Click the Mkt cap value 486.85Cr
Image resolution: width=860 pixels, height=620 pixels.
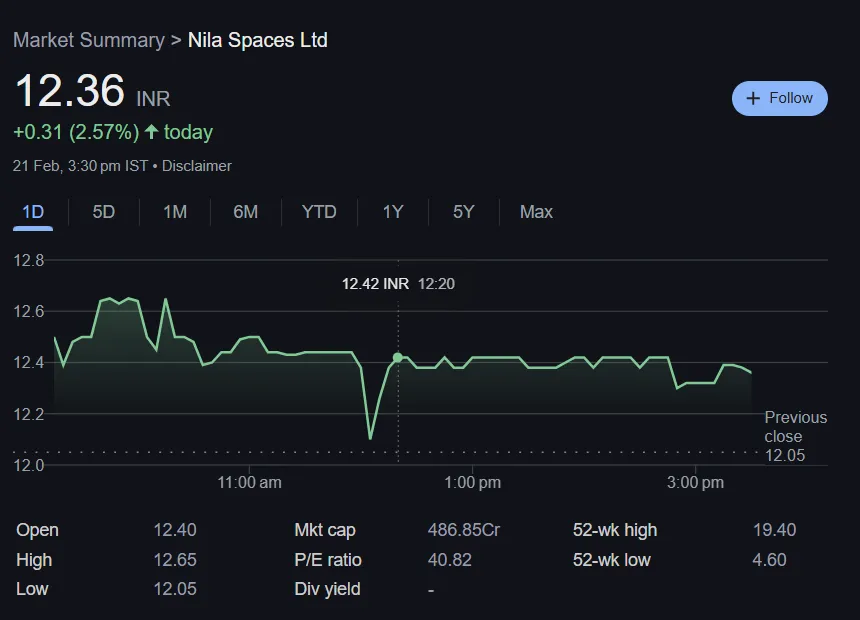pos(464,530)
